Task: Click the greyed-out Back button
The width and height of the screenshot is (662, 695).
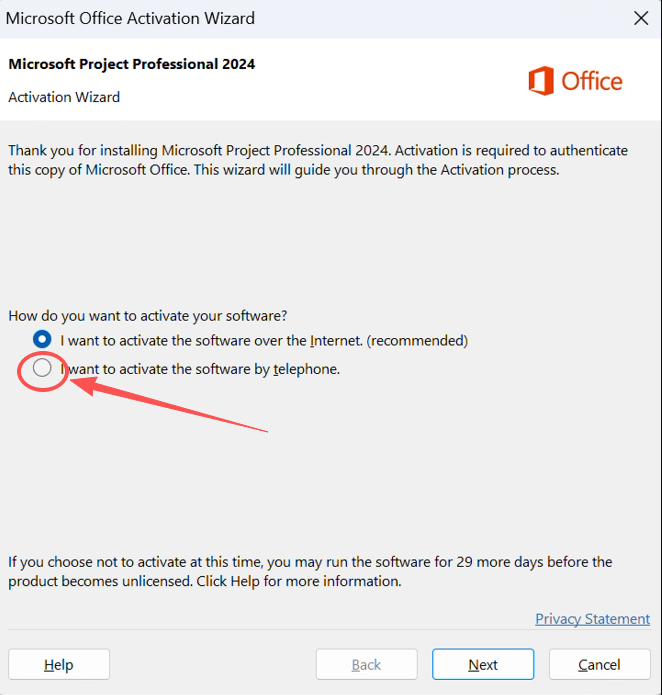Action: coord(366,664)
